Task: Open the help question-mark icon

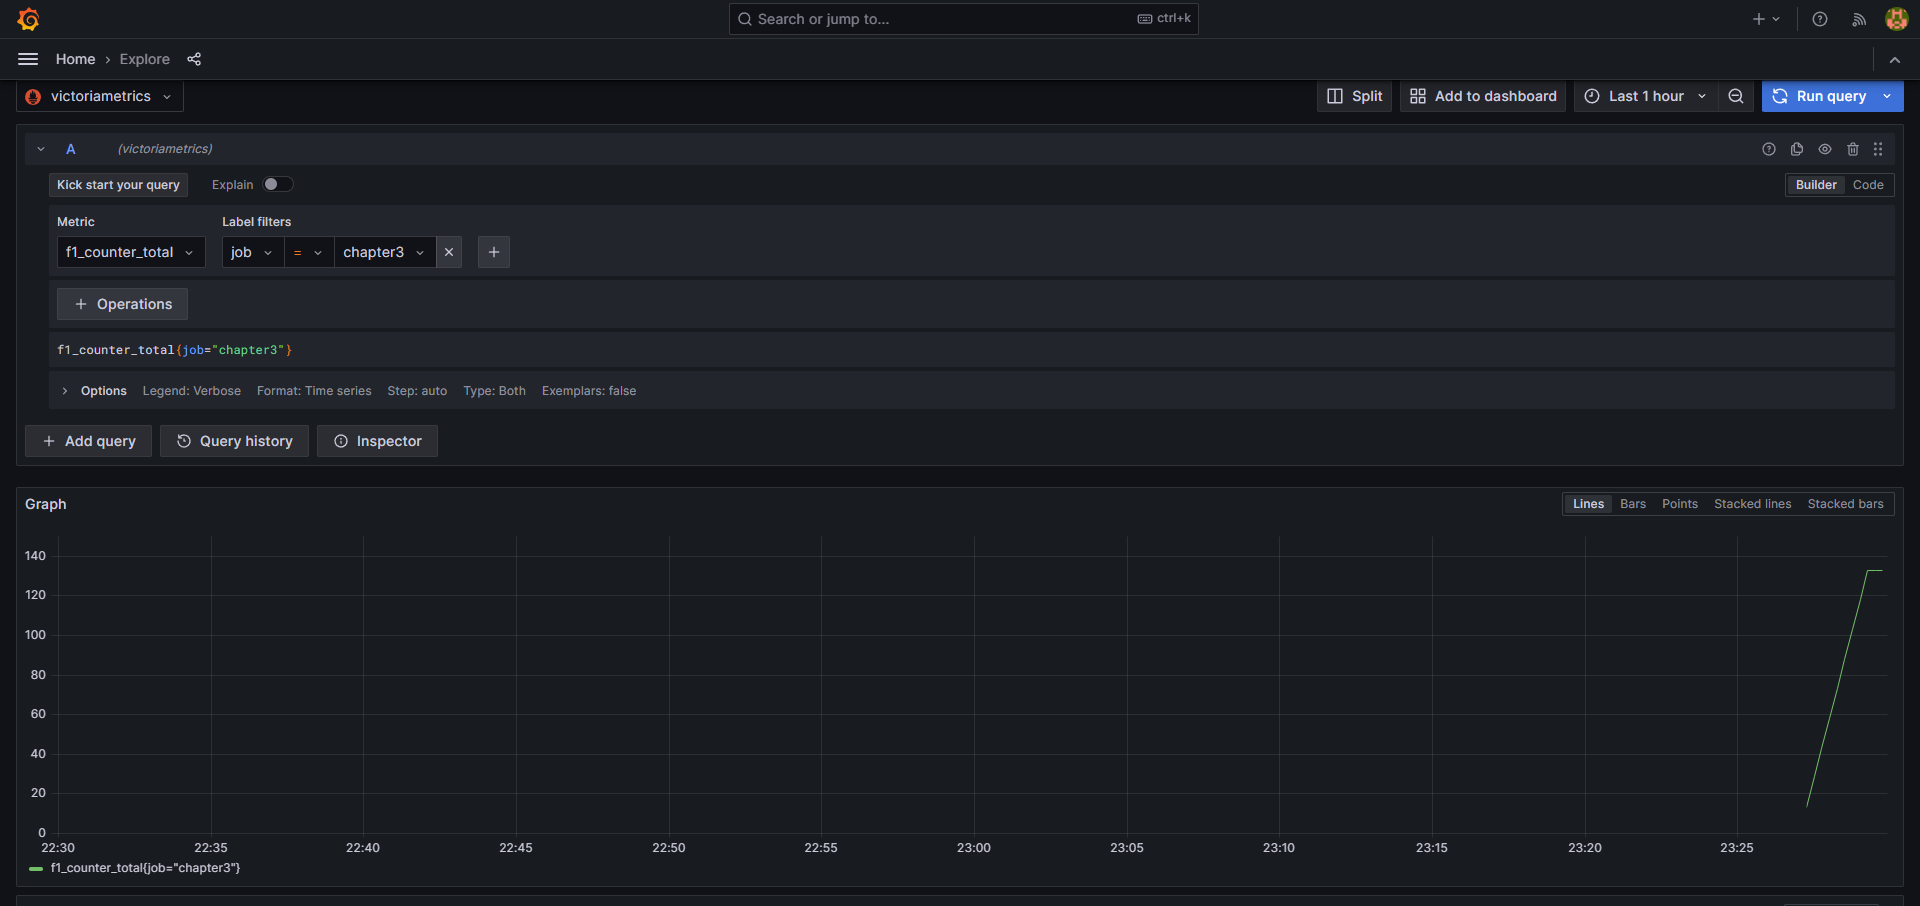Action: pyautogui.click(x=1820, y=19)
